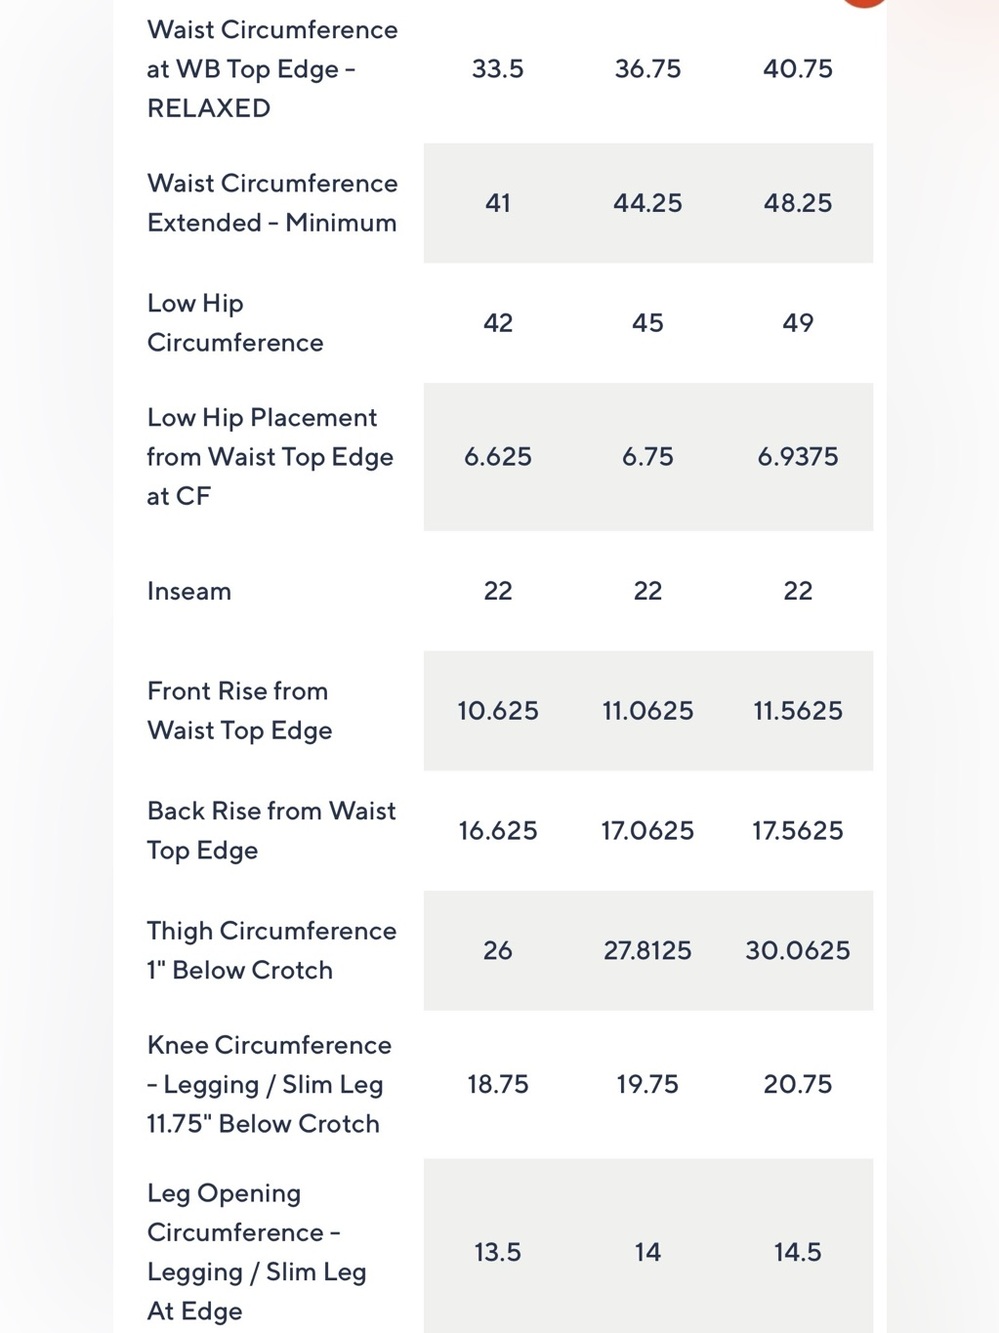The height and width of the screenshot is (1333, 999).
Task: Click the 17.5625 back rise value
Action: (798, 831)
